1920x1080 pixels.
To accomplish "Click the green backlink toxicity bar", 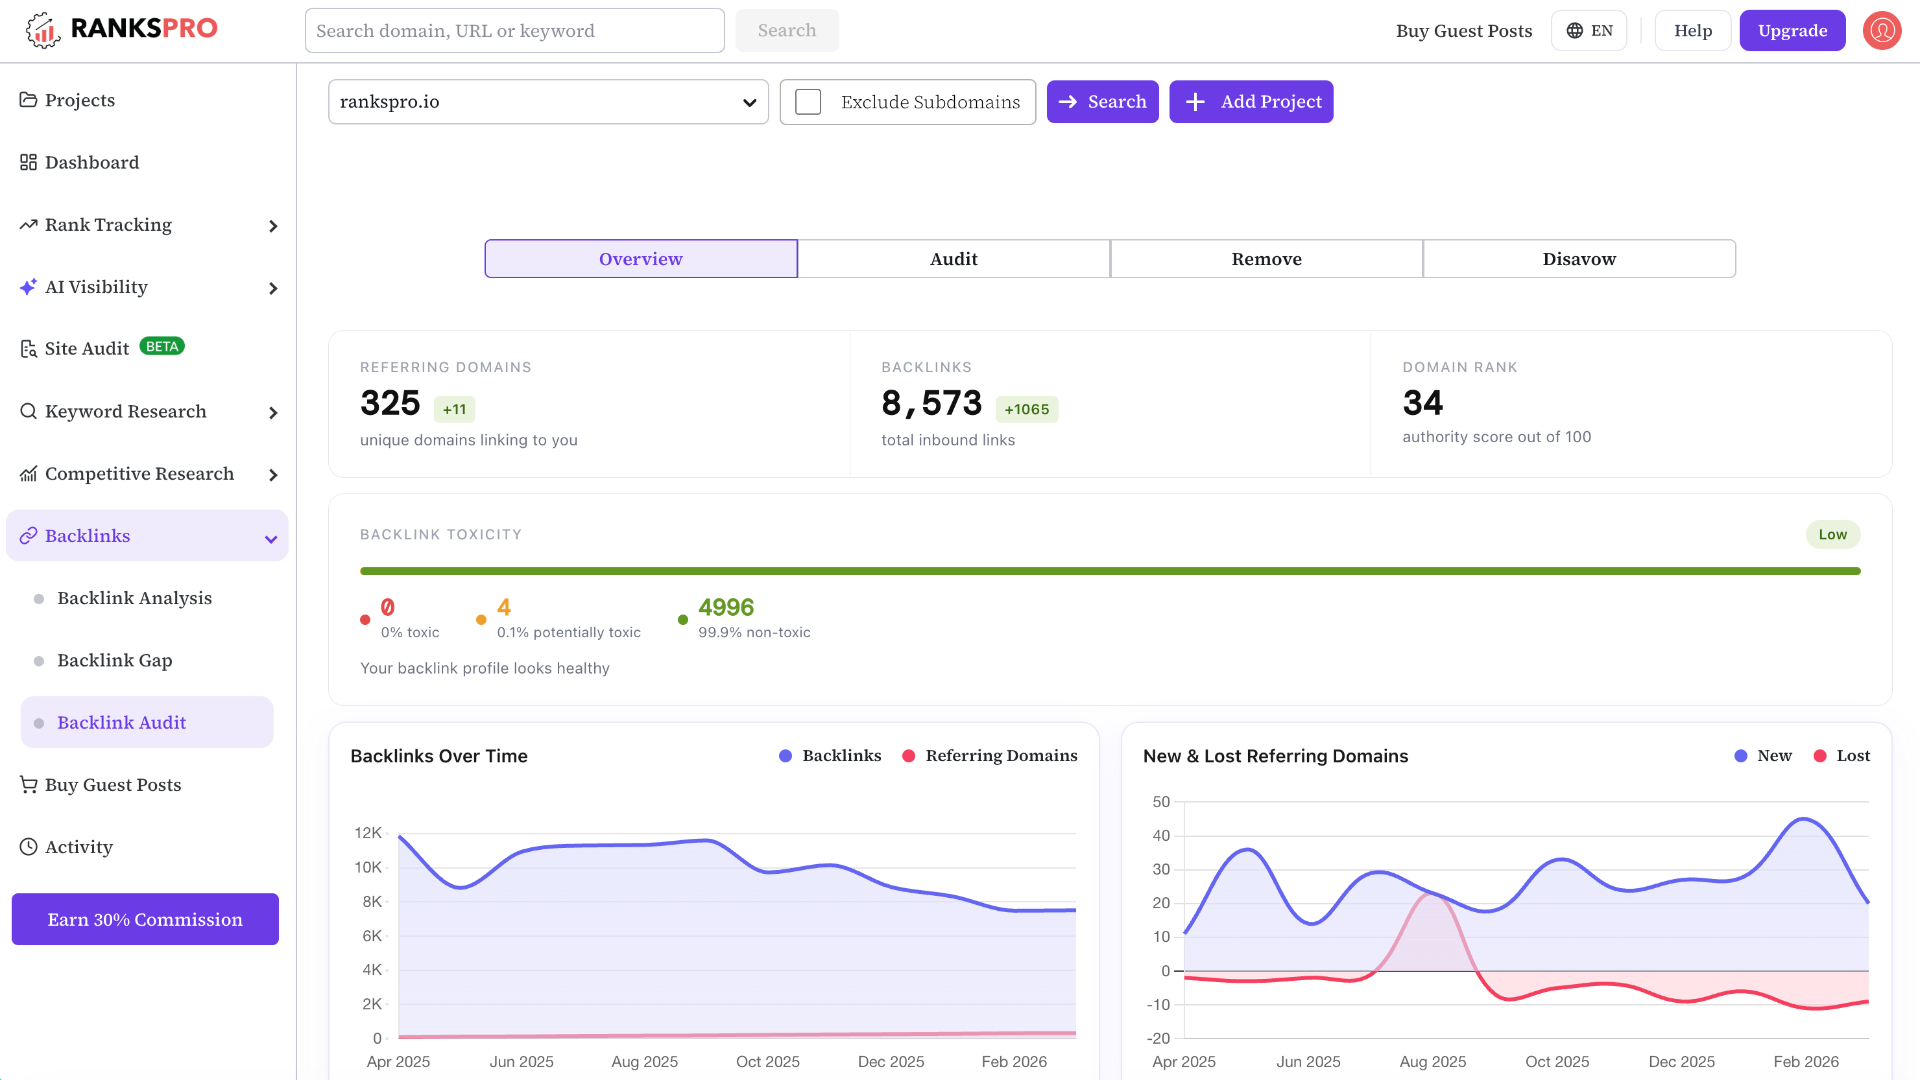I will [x=1110, y=571].
